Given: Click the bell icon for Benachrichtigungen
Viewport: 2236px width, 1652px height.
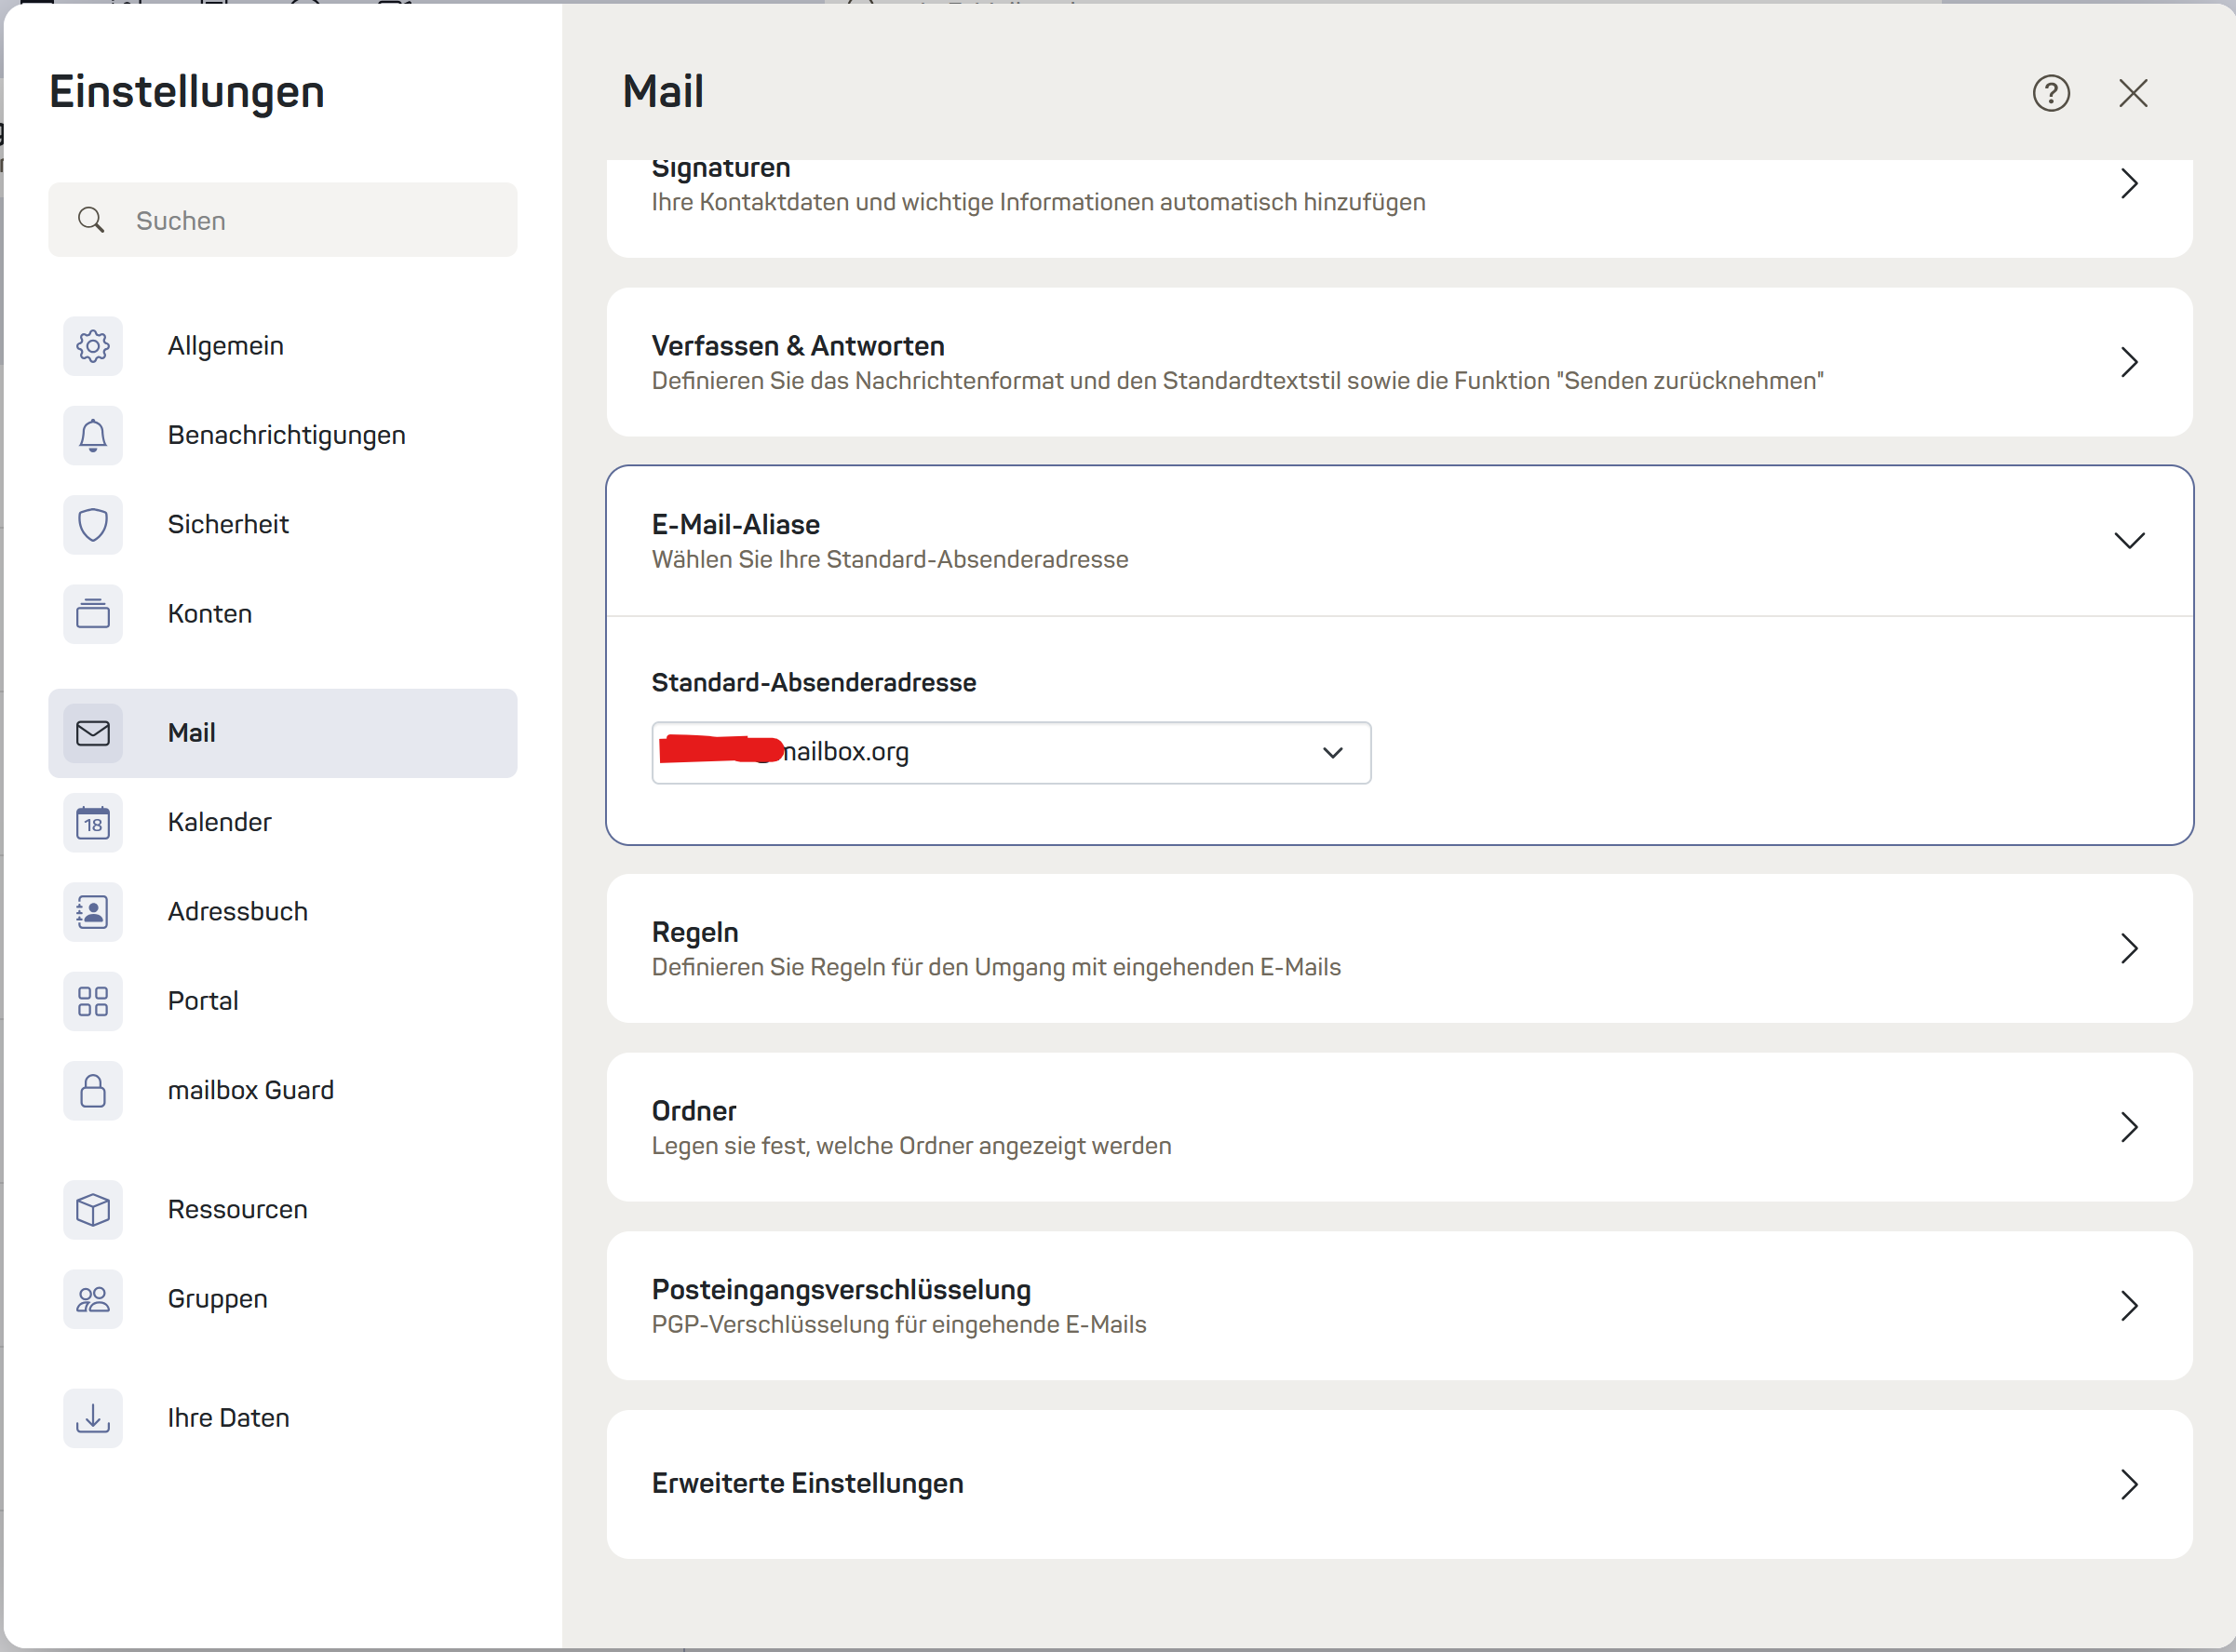Looking at the screenshot, I should click(x=93, y=435).
